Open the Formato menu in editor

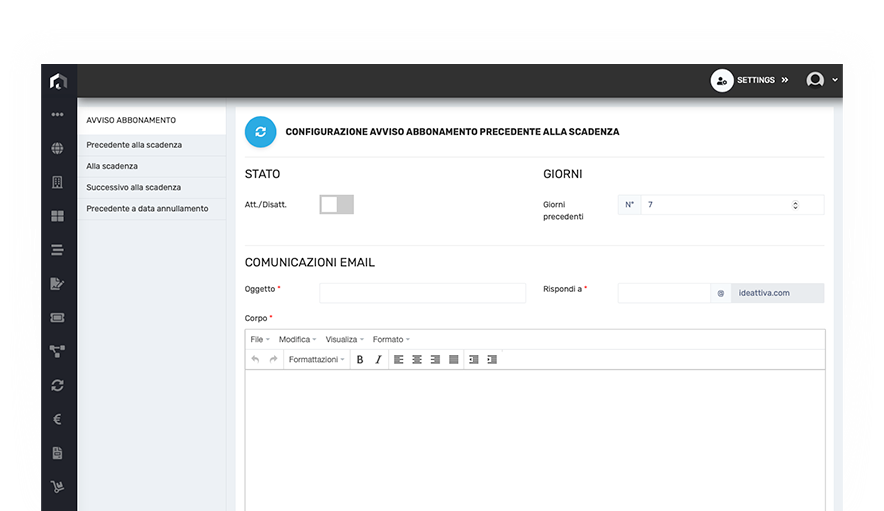[x=391, y=340]
